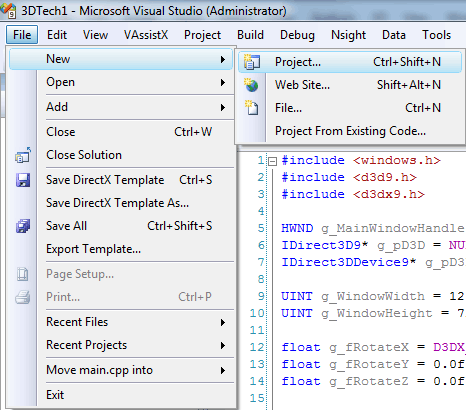The height and width of the screenshot is (410, 466).
Task: Open the Edit menu
Action: pos(57,35)
